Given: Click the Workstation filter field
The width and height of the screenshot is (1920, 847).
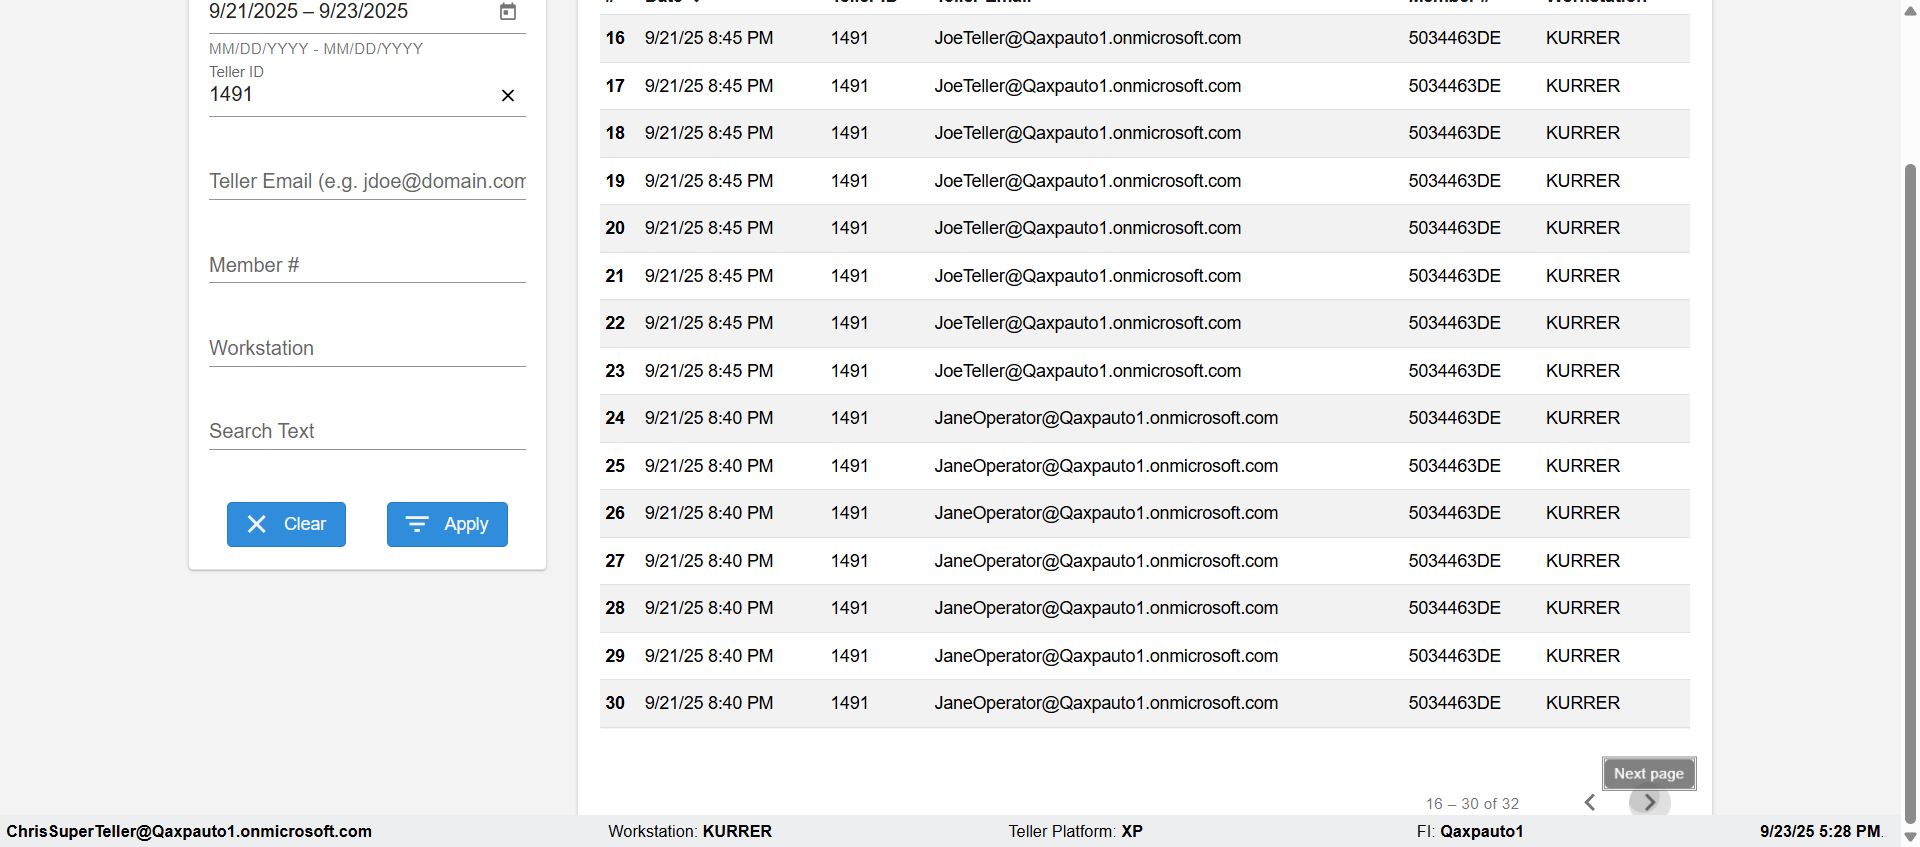Looking at the screenshot, I should tap(367, 349).
